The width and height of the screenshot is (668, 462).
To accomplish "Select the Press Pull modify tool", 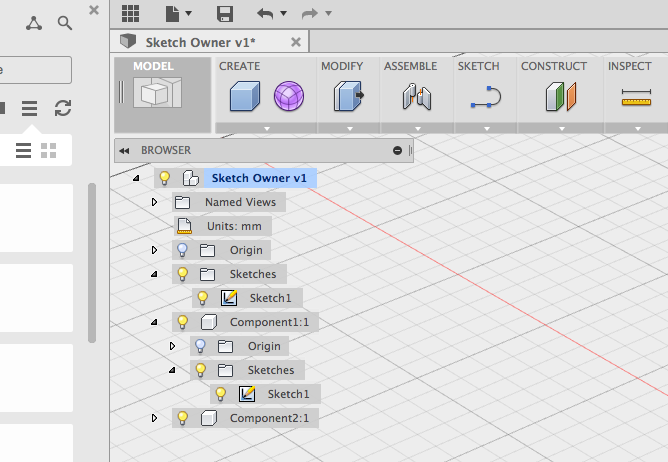I will [348, 96].
